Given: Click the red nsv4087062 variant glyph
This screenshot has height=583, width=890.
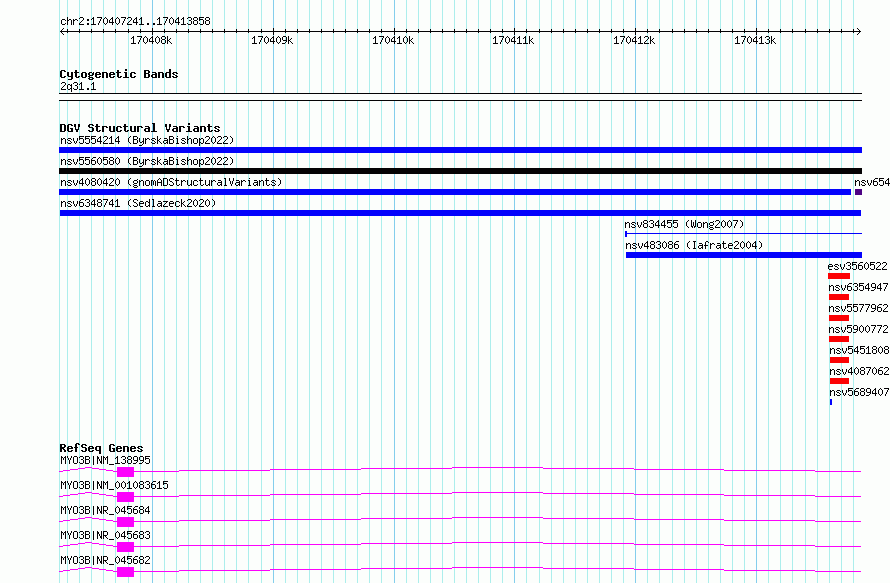Looking at the screenshot, I should 839,381.
